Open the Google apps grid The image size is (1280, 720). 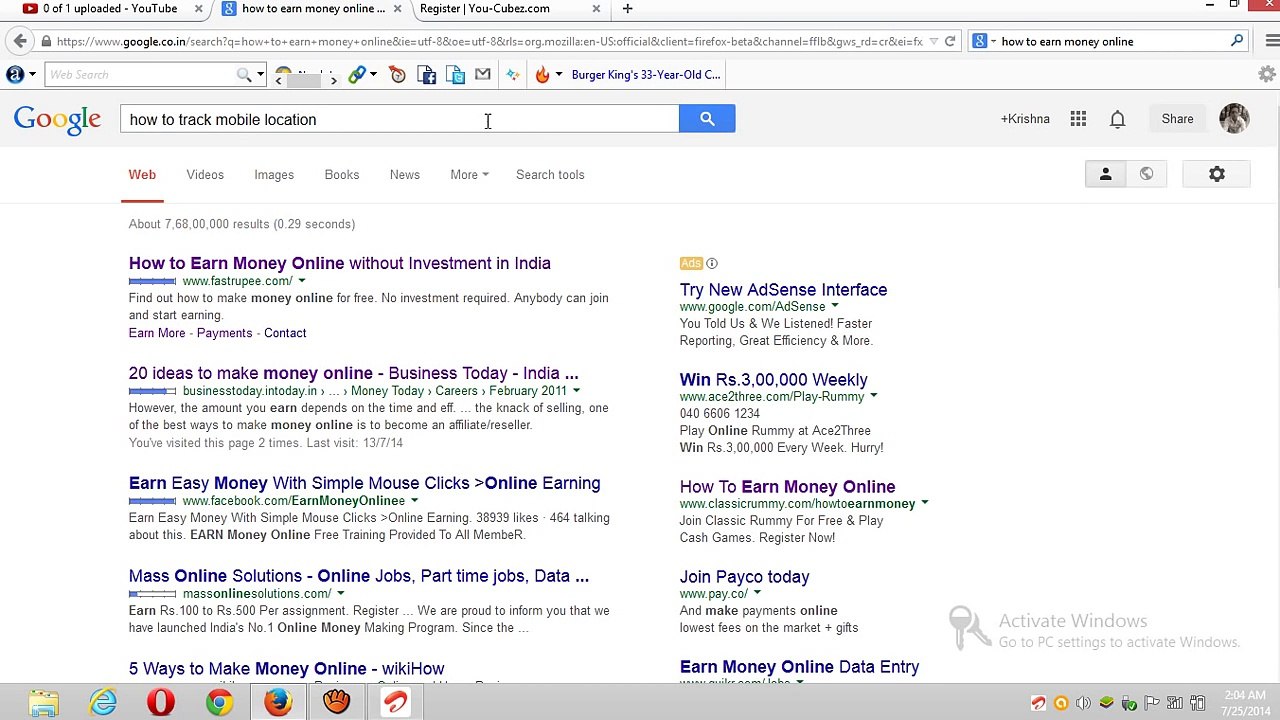pos(1078,119)
